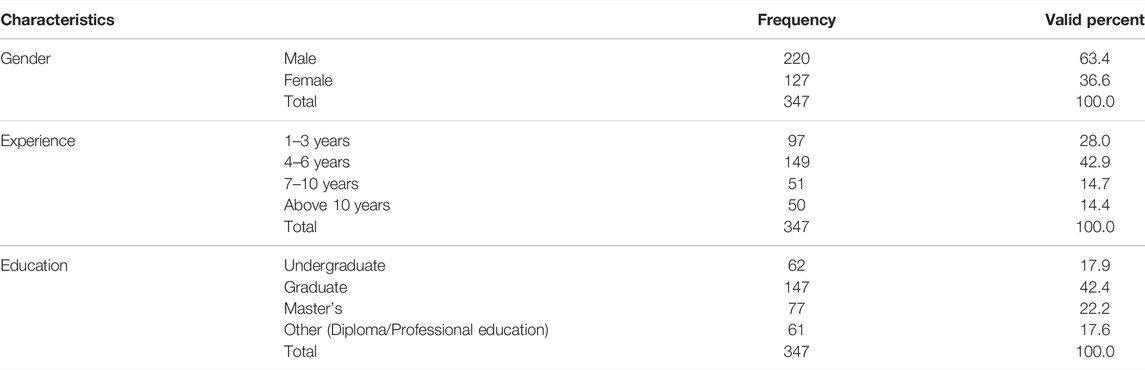Click the frequency value 220
The image size is (1145, 370).
pyautogui.click(x=797, y=58)
